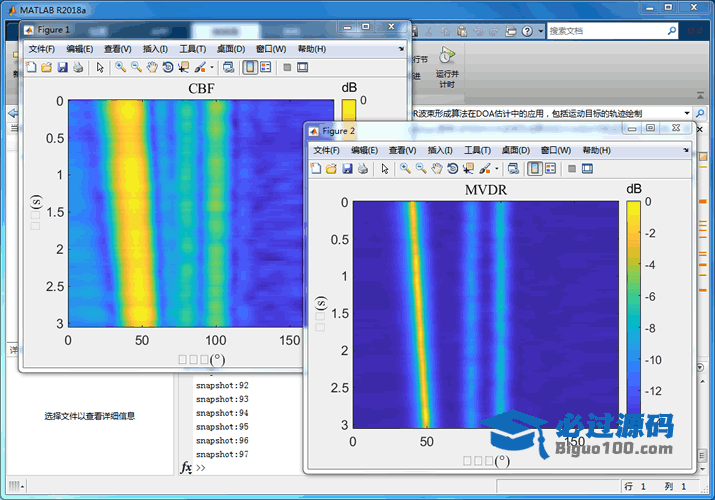
Task: Expand Brush tool dropdown arrow in Figure 1
Action: tap(211, 68)
